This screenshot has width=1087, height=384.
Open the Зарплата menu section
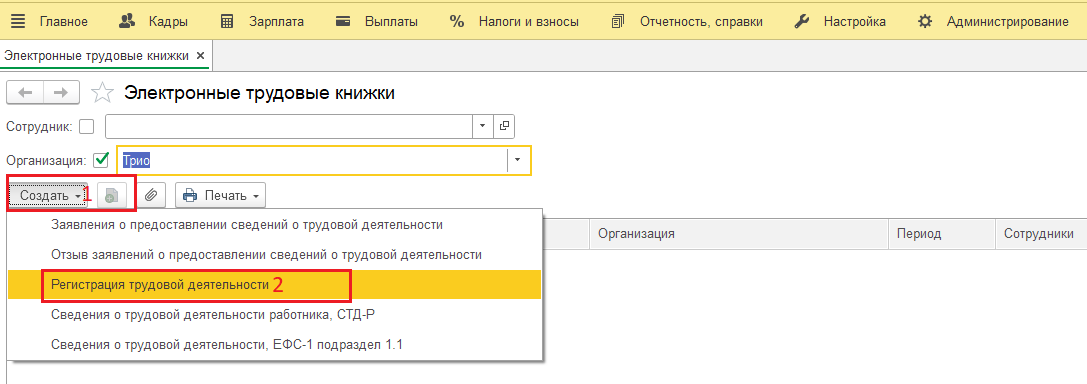[277, 21]
